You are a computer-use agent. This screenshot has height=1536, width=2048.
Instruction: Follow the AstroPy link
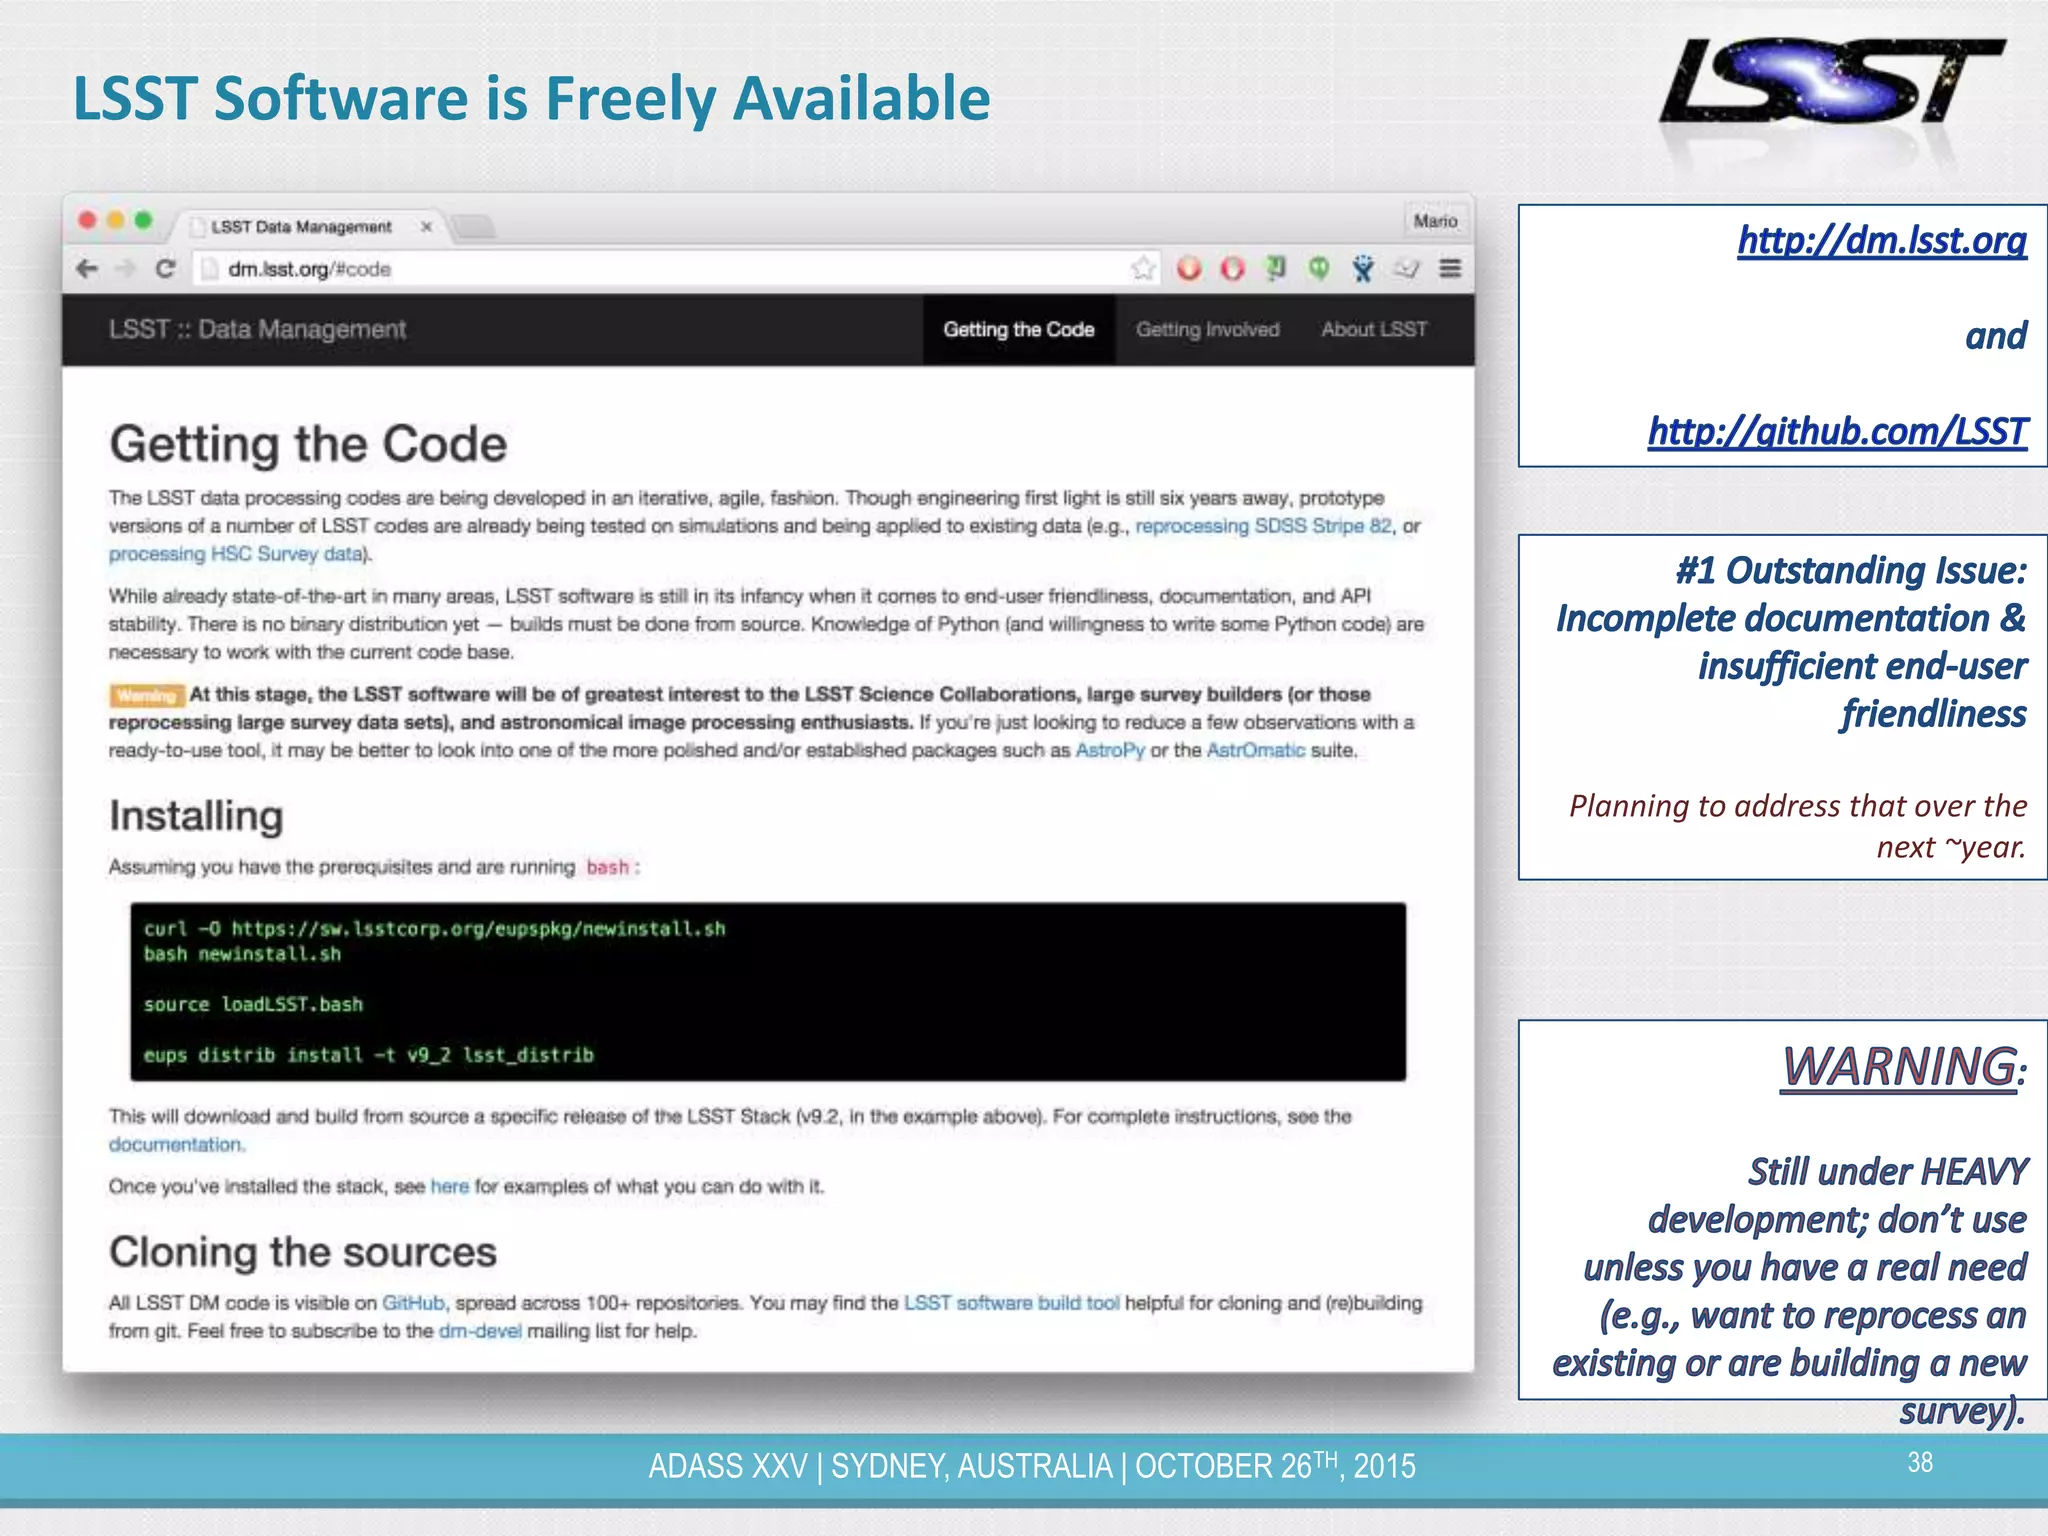pyautogui.click(x=1109, y=750)
